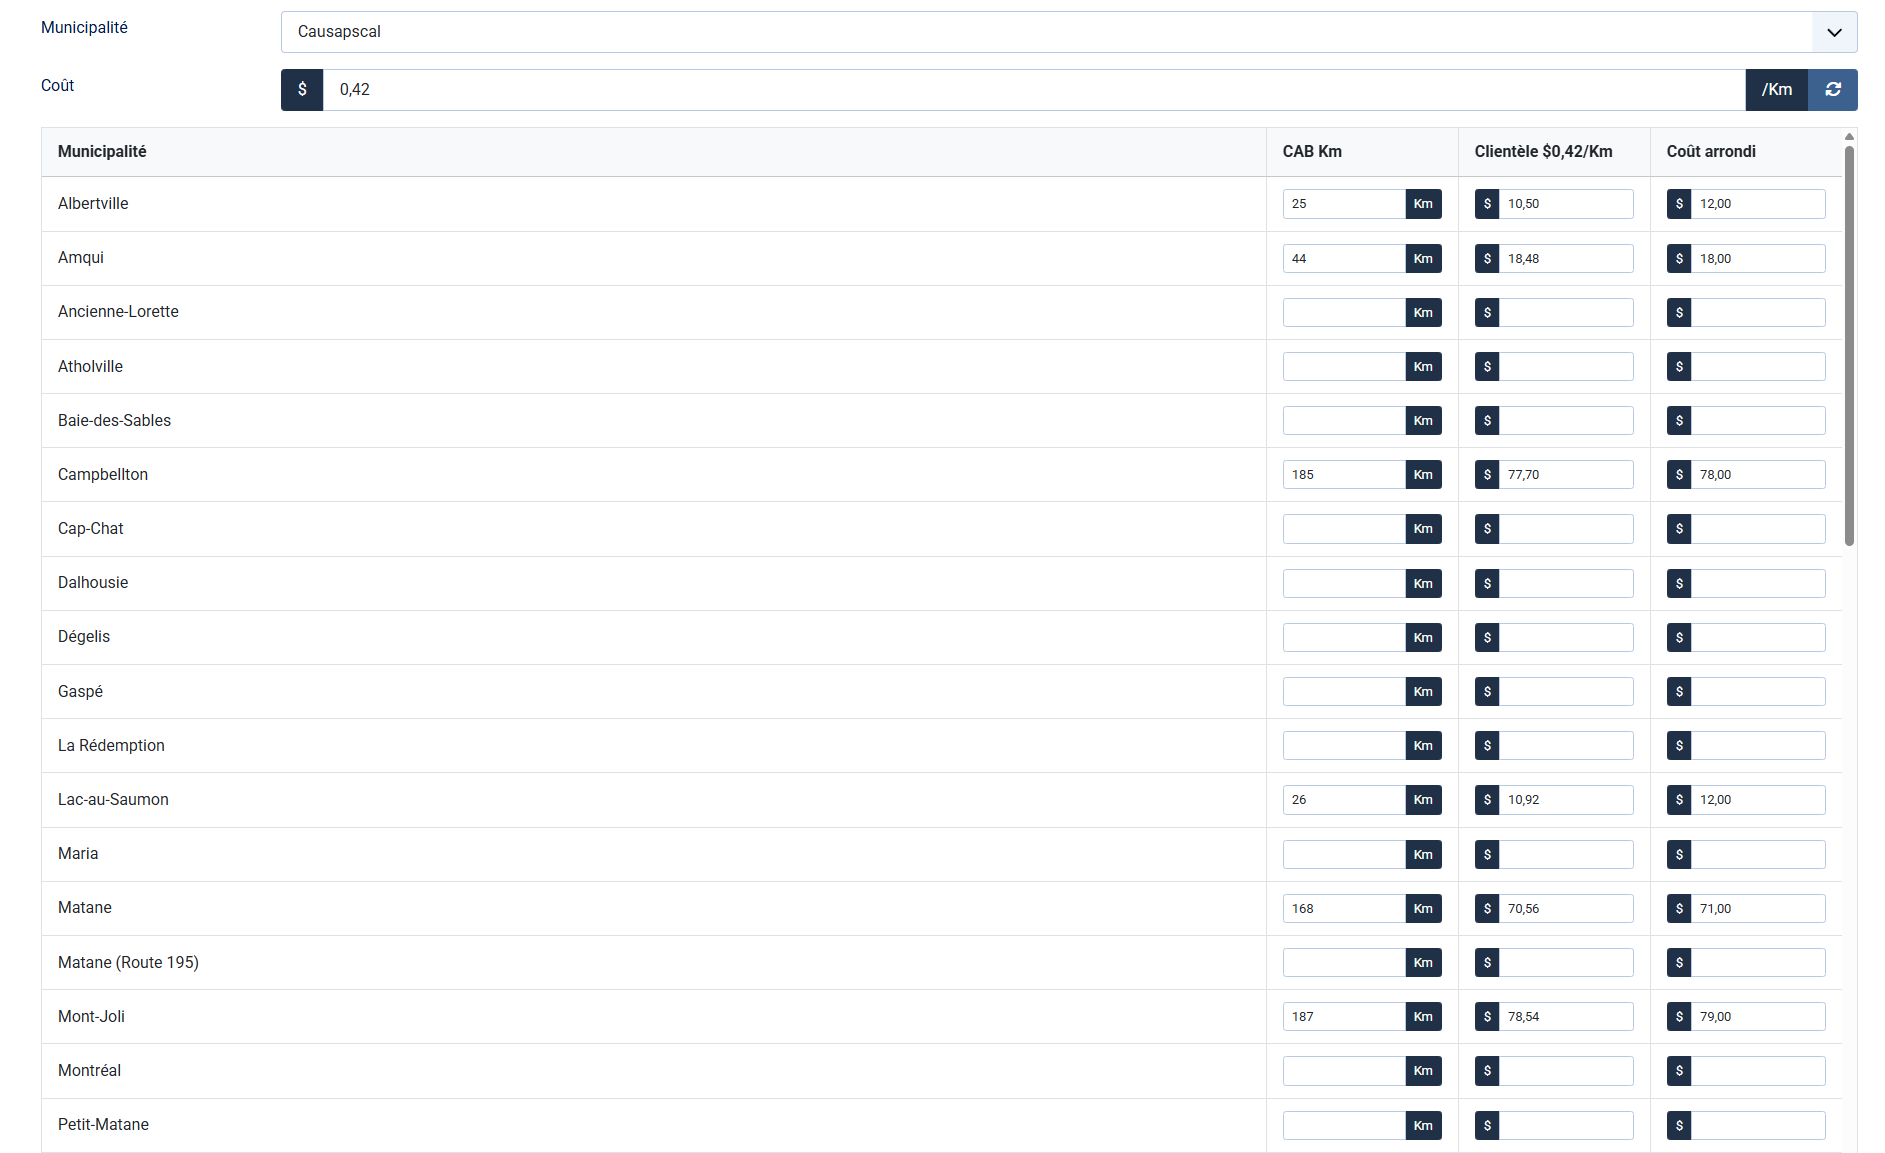Click the /Km unit label button
The height and width of the screenshot is (1153, 1885).
[1776, 90]
